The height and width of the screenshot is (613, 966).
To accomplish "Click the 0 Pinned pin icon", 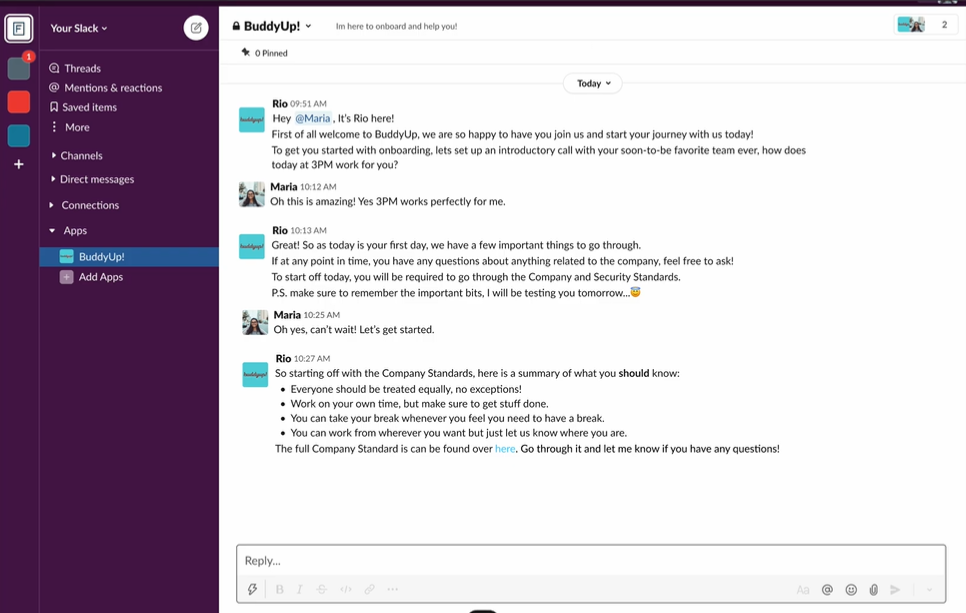I will click(246, 52).
